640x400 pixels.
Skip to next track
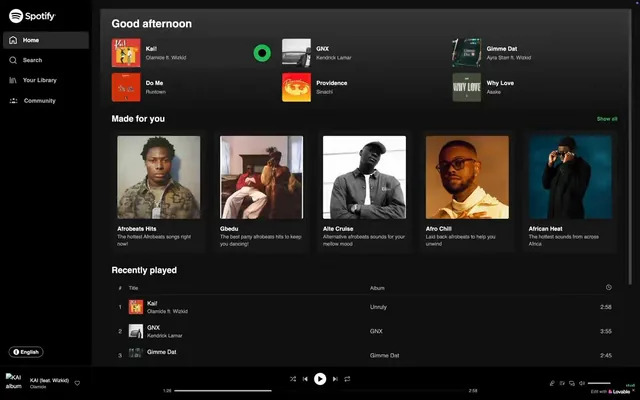(x=335, y=379)
